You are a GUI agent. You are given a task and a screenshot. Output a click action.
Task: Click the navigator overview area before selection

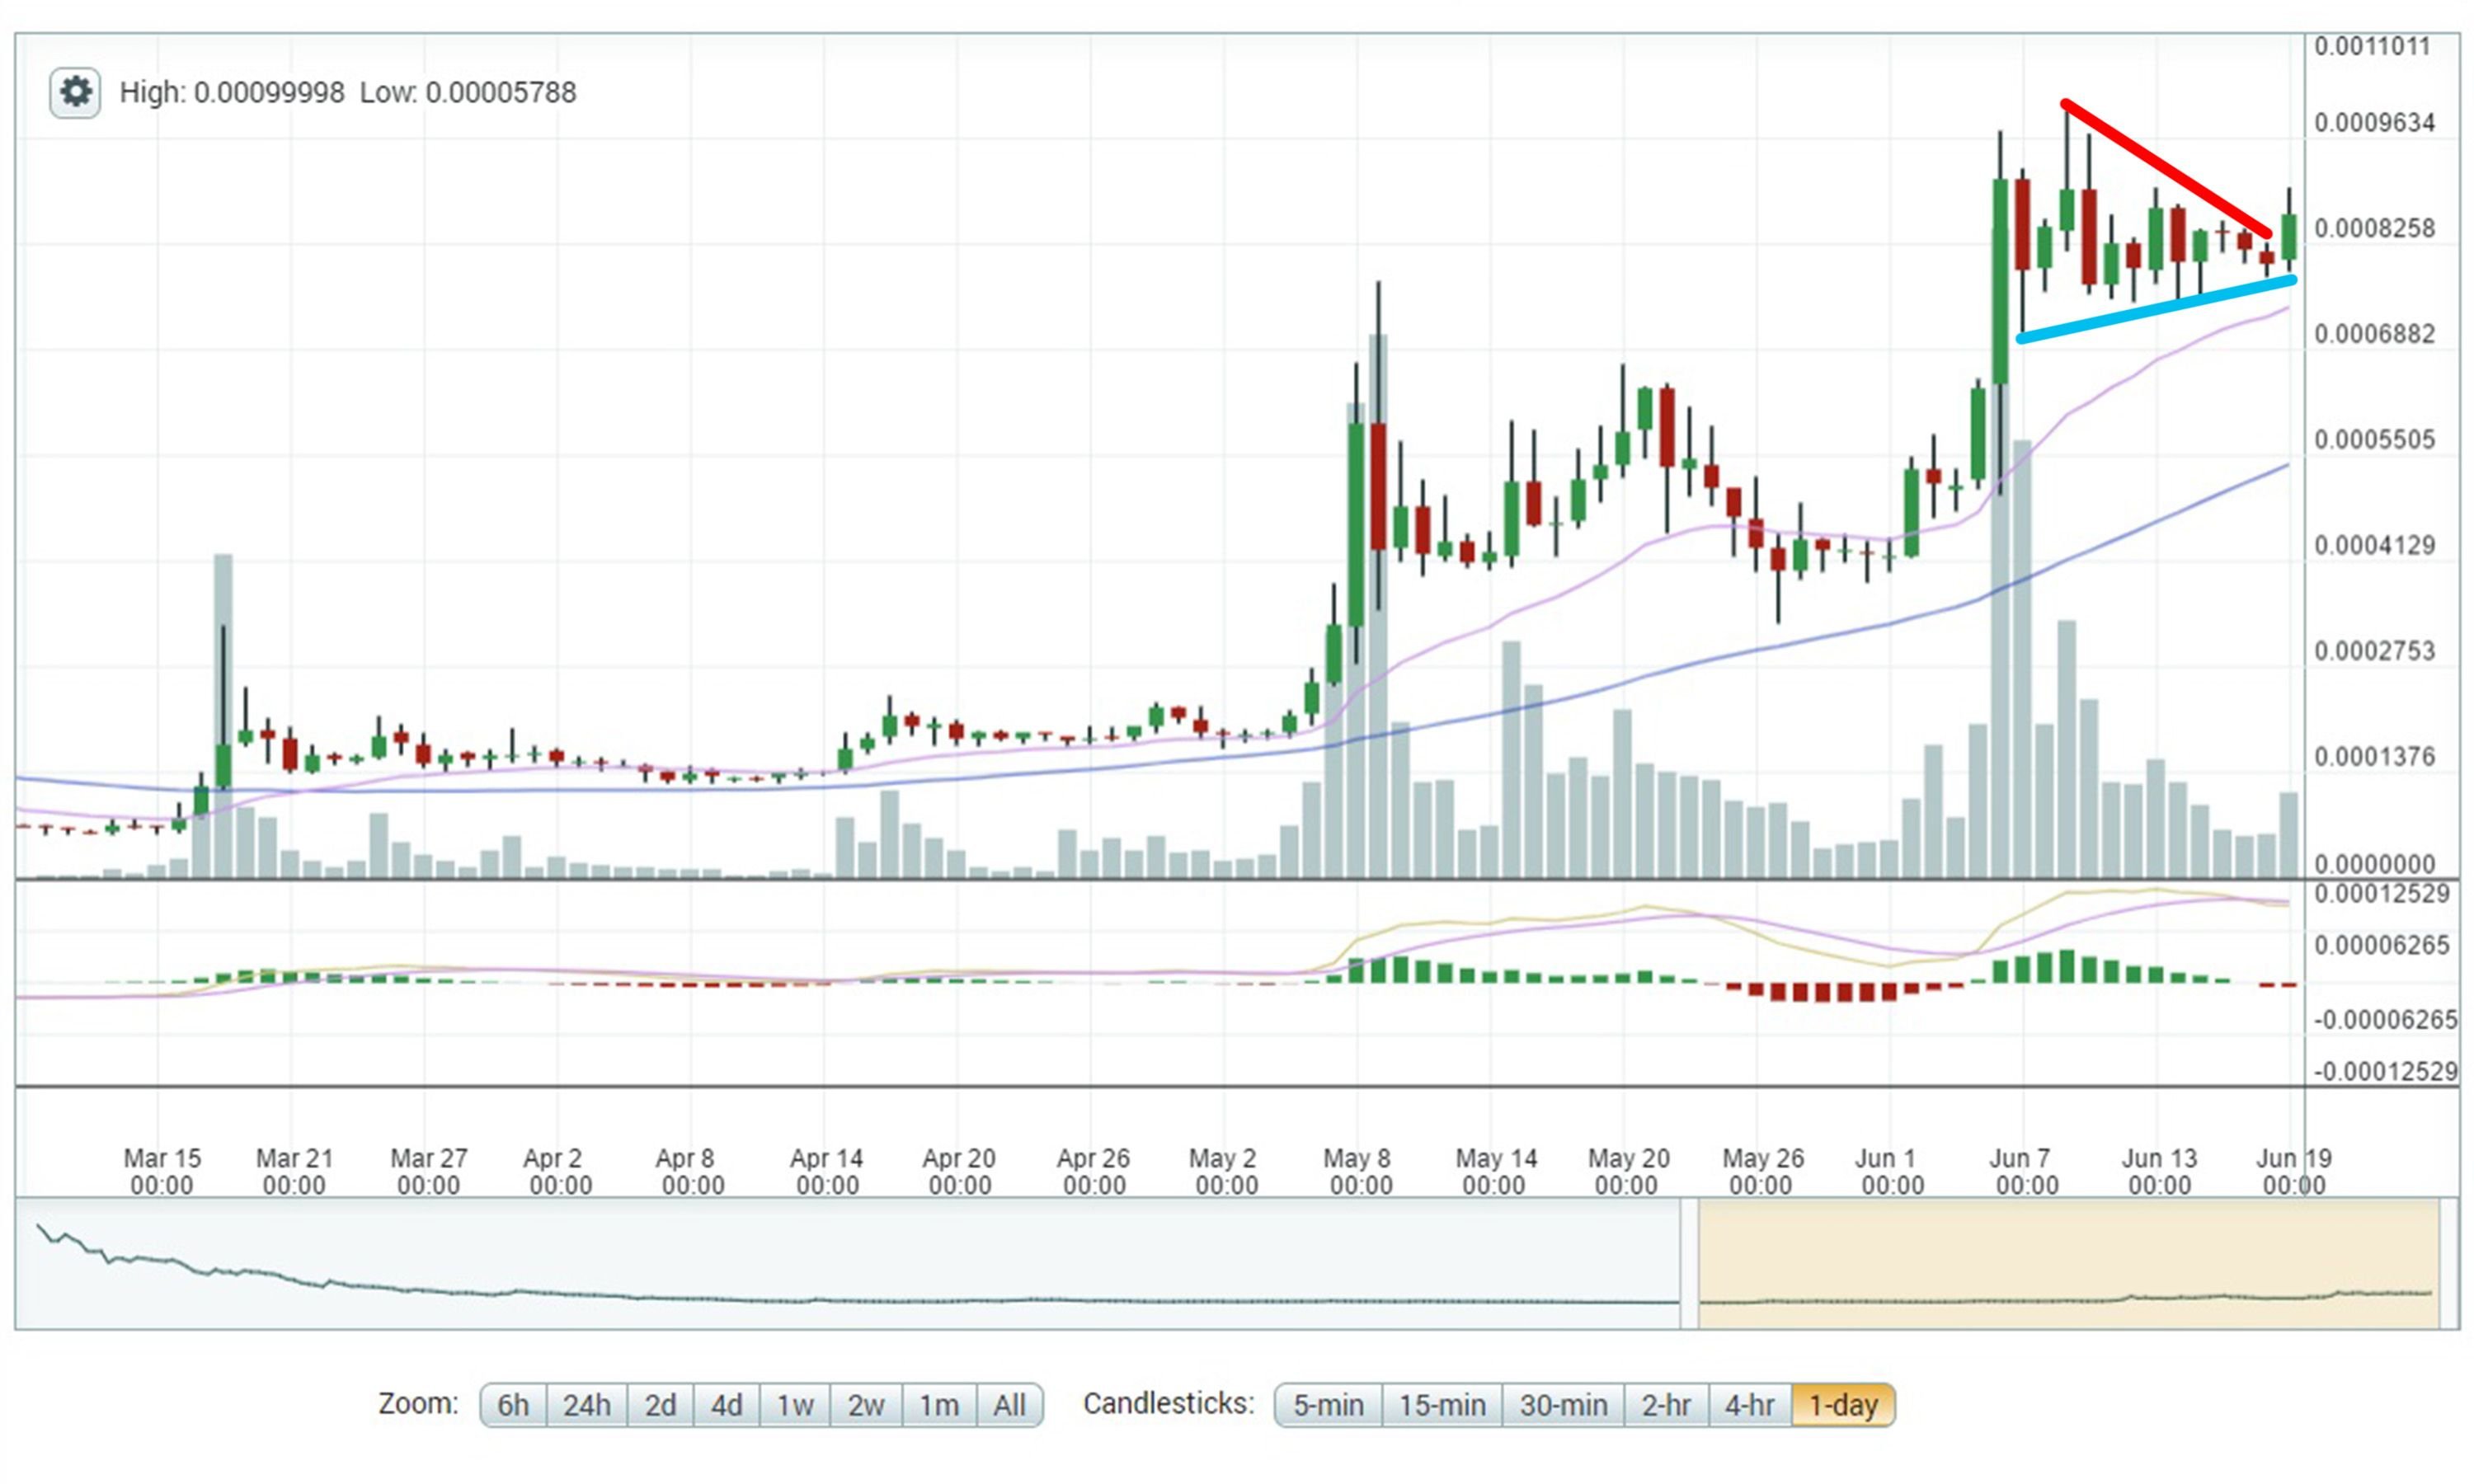click(848, 1264)
